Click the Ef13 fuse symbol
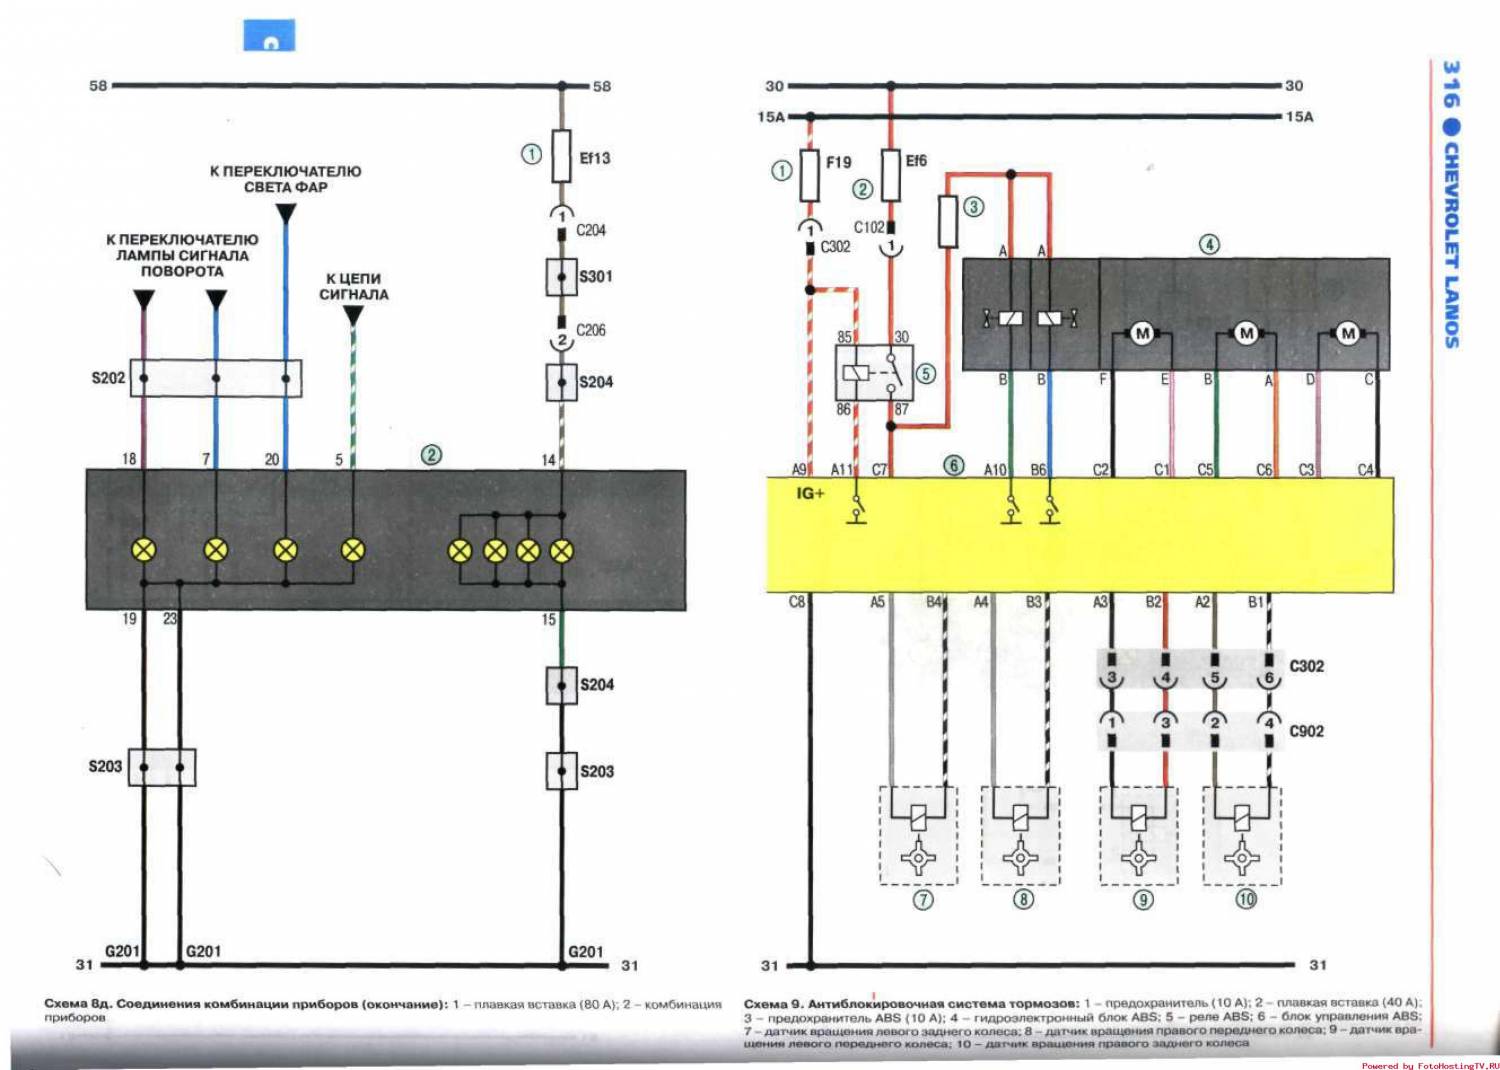The height and width of the screenshot is (1070, 1500). click(x=562, y=156)
